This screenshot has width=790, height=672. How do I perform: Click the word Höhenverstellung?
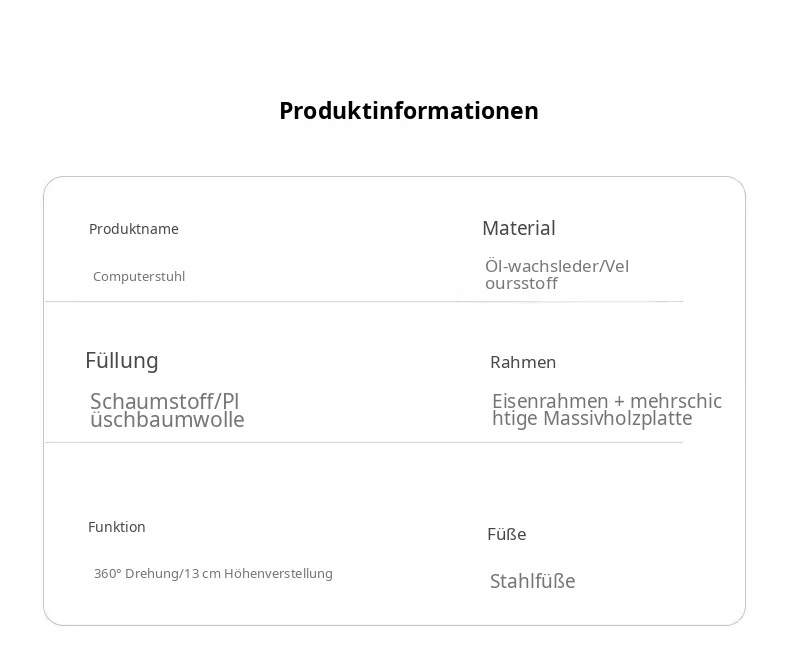tap(278, 574)
